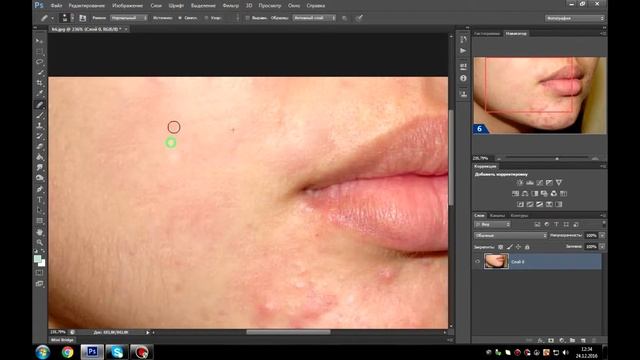
Task: Open the Файл menu
Action: (x=56, y=6)
